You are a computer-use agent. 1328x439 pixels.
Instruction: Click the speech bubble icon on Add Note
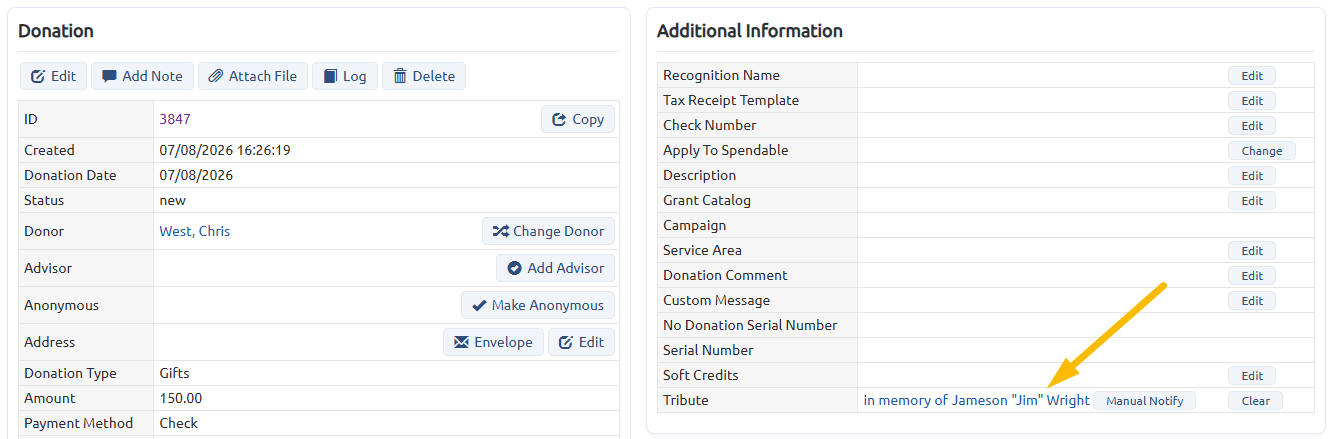click(109, 76)
